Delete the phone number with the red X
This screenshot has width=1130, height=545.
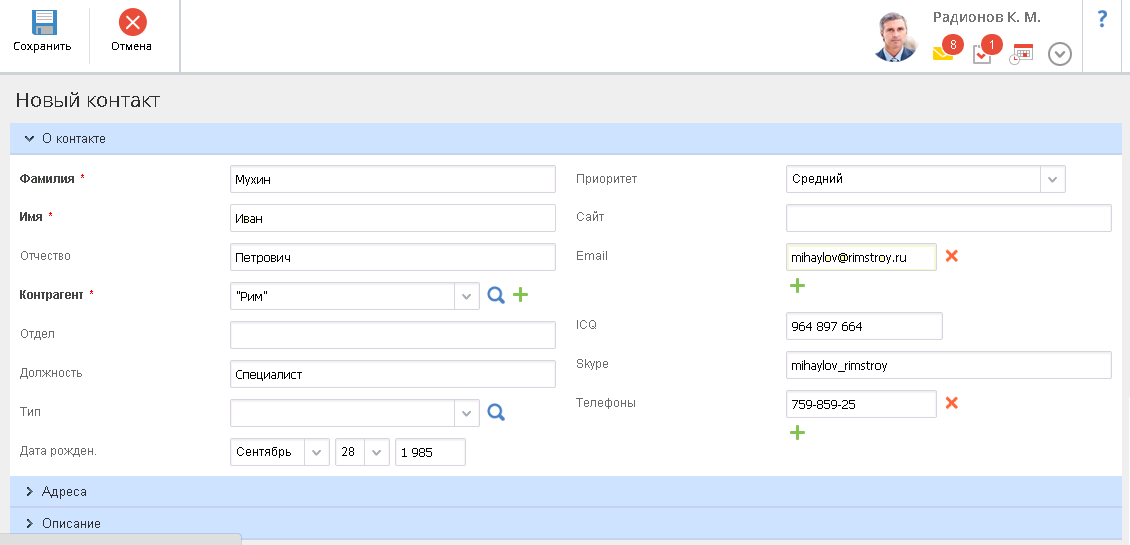click(x=952, y=403)
